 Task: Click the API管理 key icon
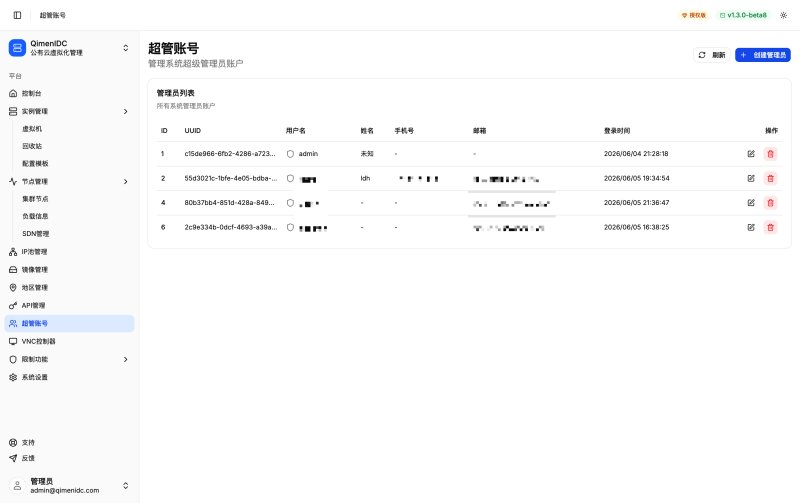(x=13, y=306)
